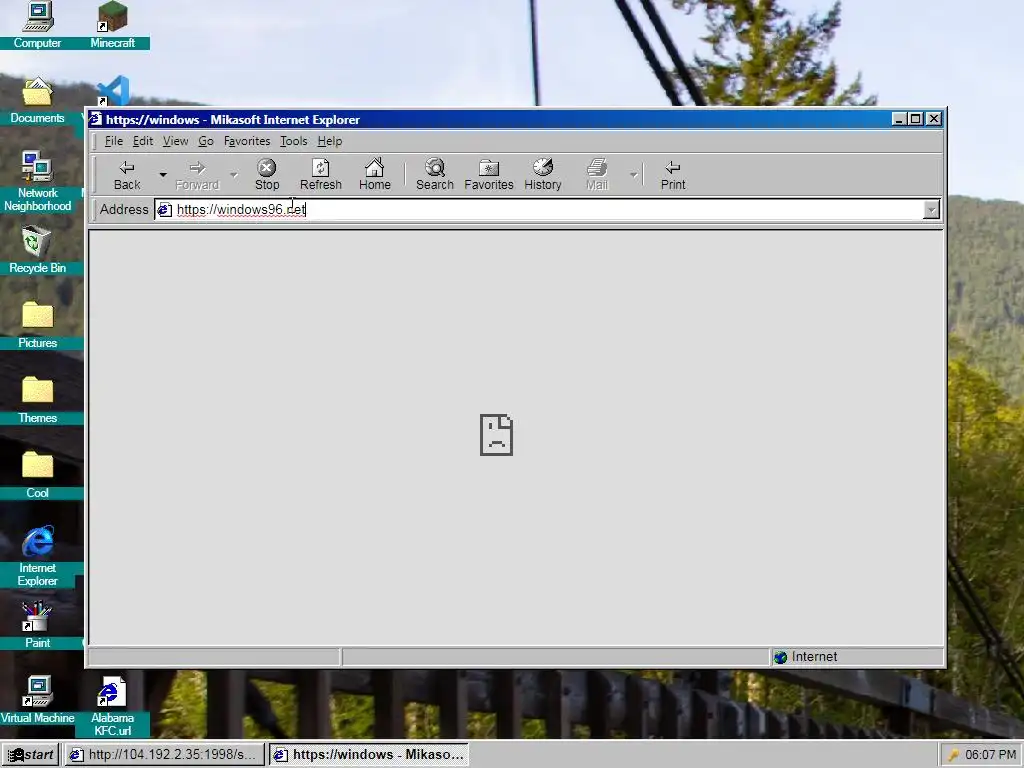Refresh the current page
This screenshot has width=1024, height=768.
tap(321, 175)
